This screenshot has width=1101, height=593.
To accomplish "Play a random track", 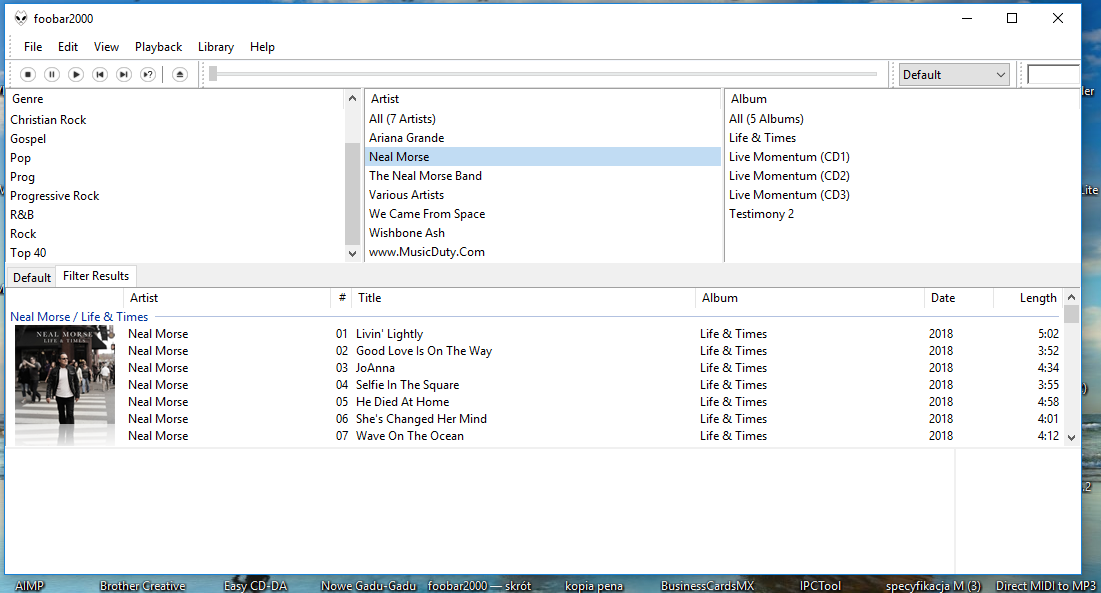I will point(147,74).
